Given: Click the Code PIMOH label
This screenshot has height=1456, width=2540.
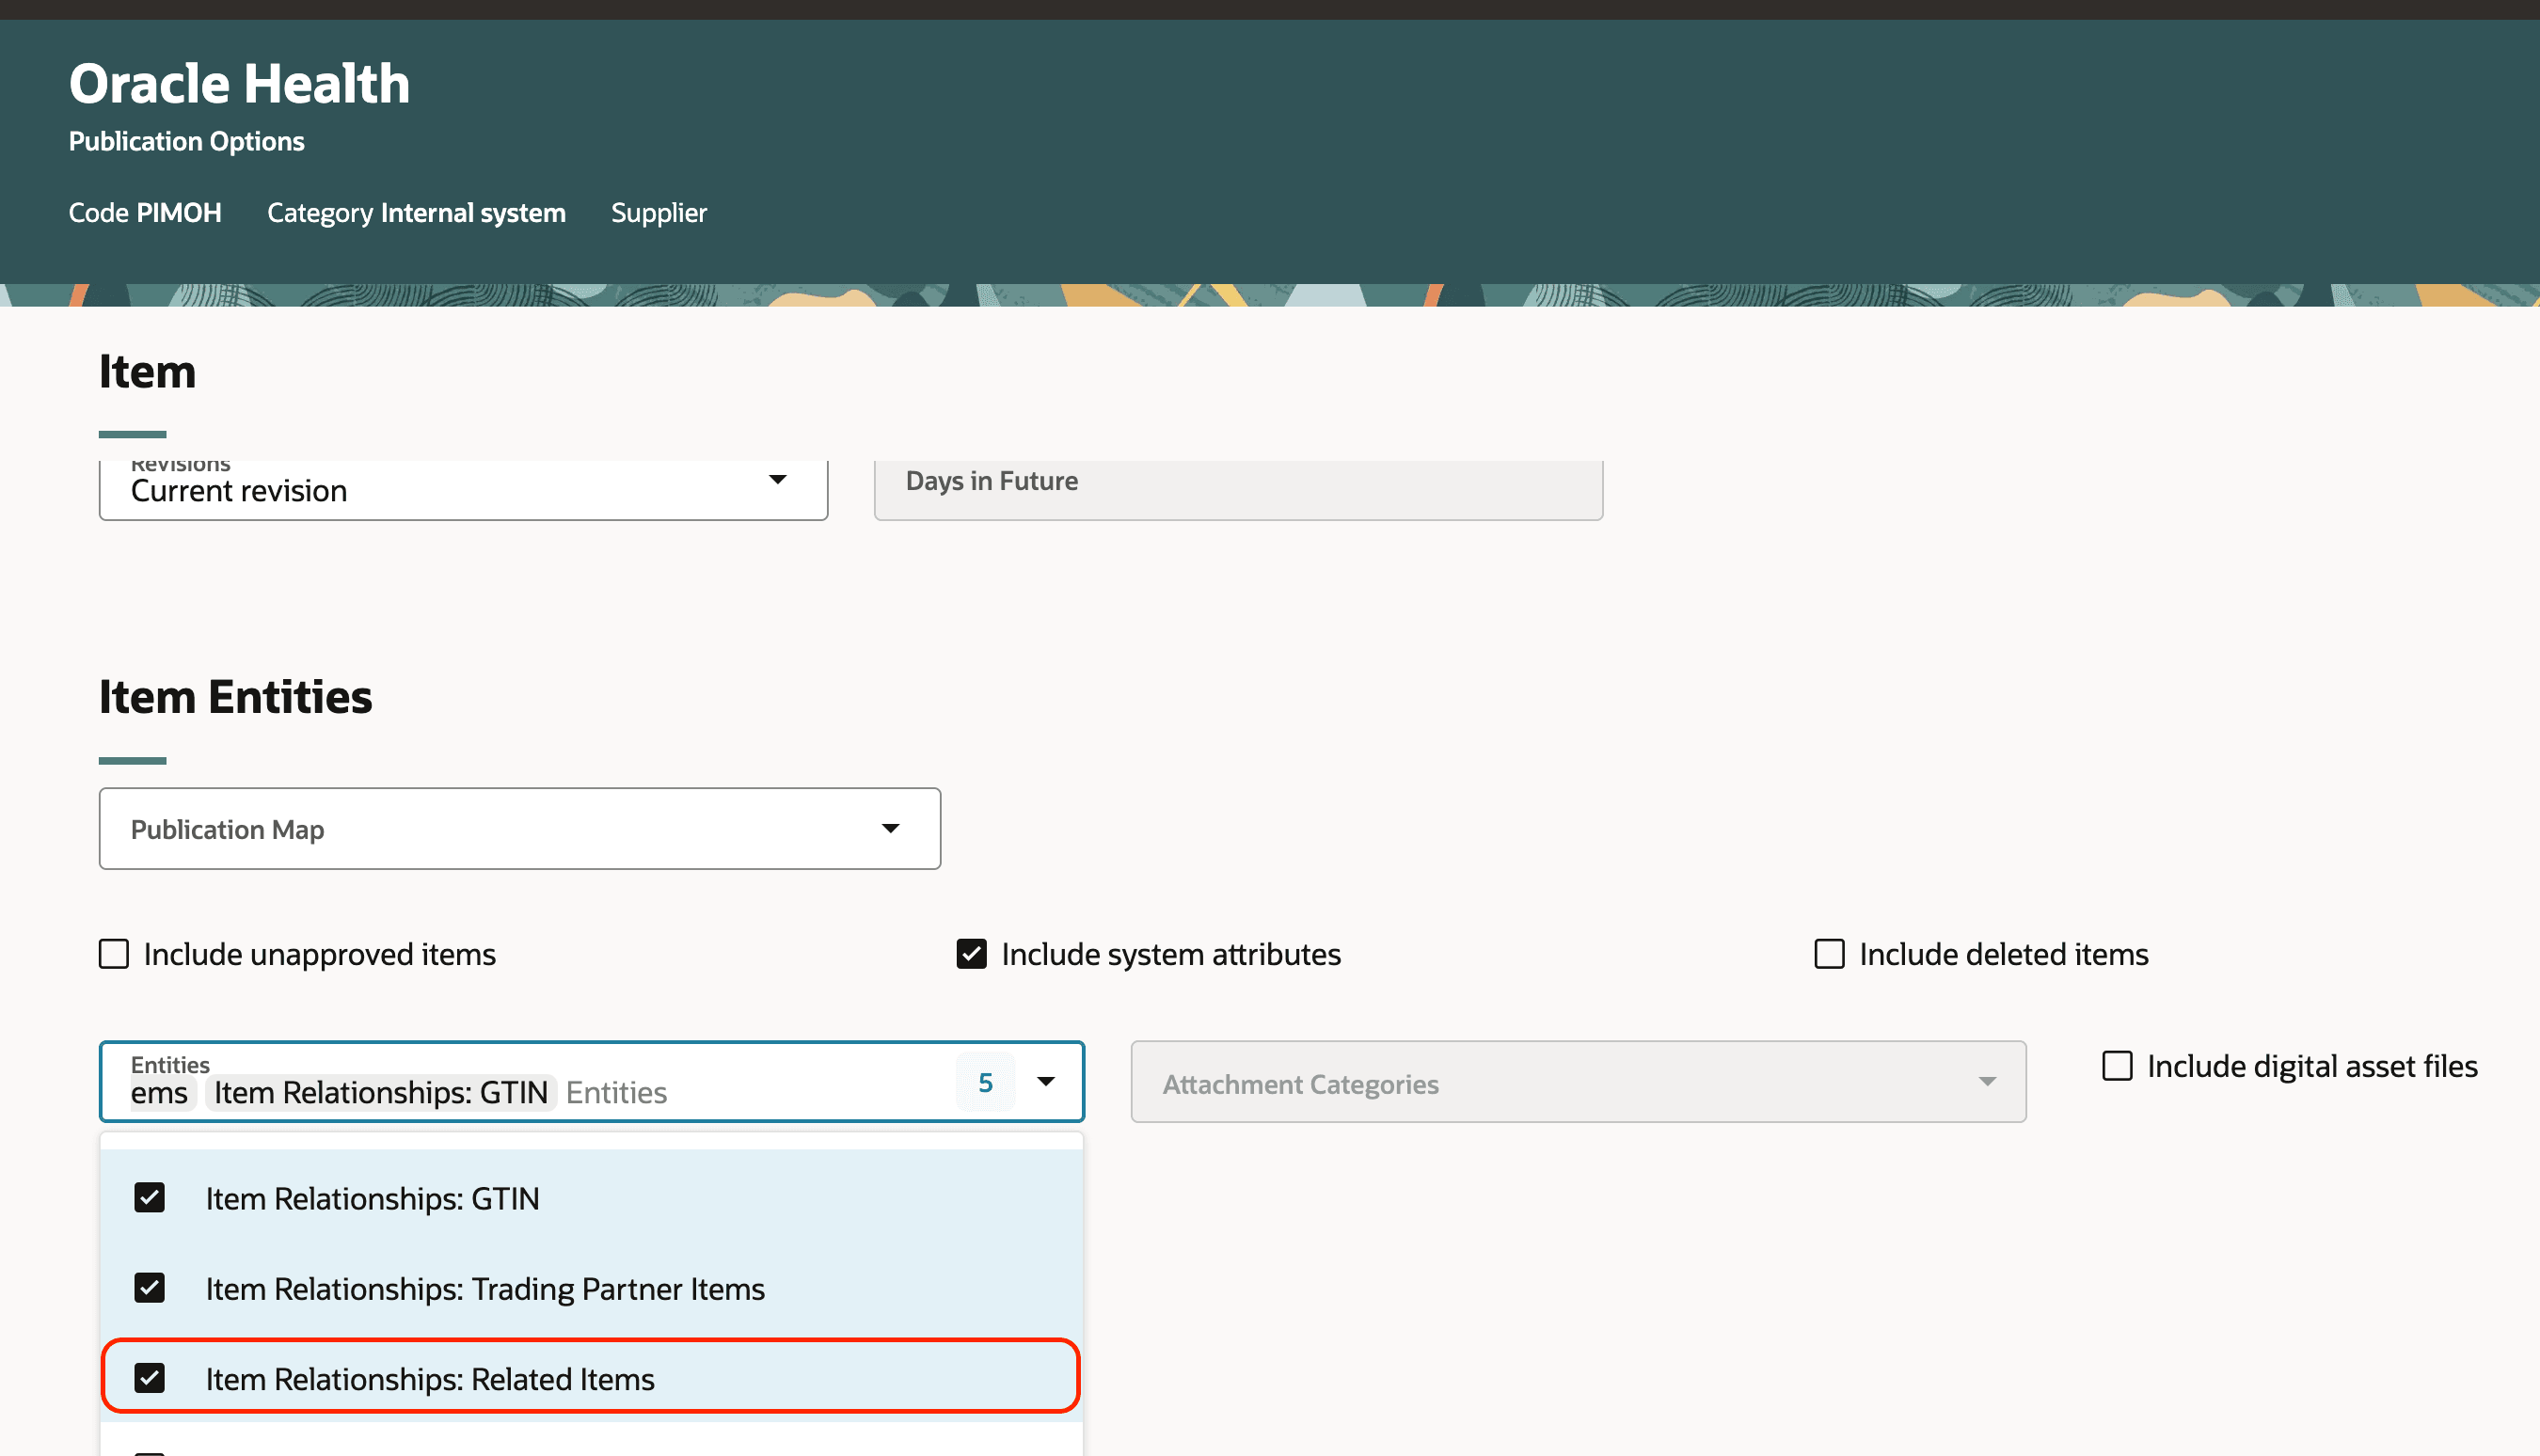Looking at the screenshot, I should click(x=145, y=212).
